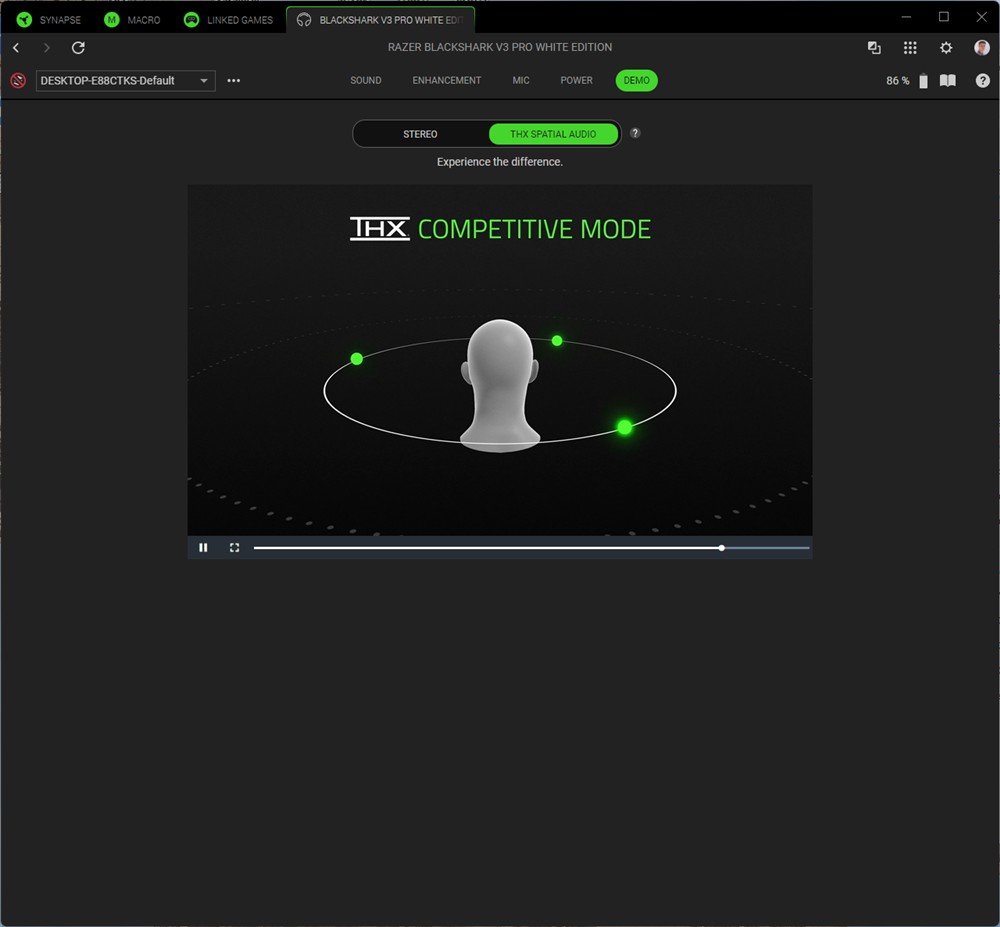Switch demo to Stereo mode

[x=420, y=134]
